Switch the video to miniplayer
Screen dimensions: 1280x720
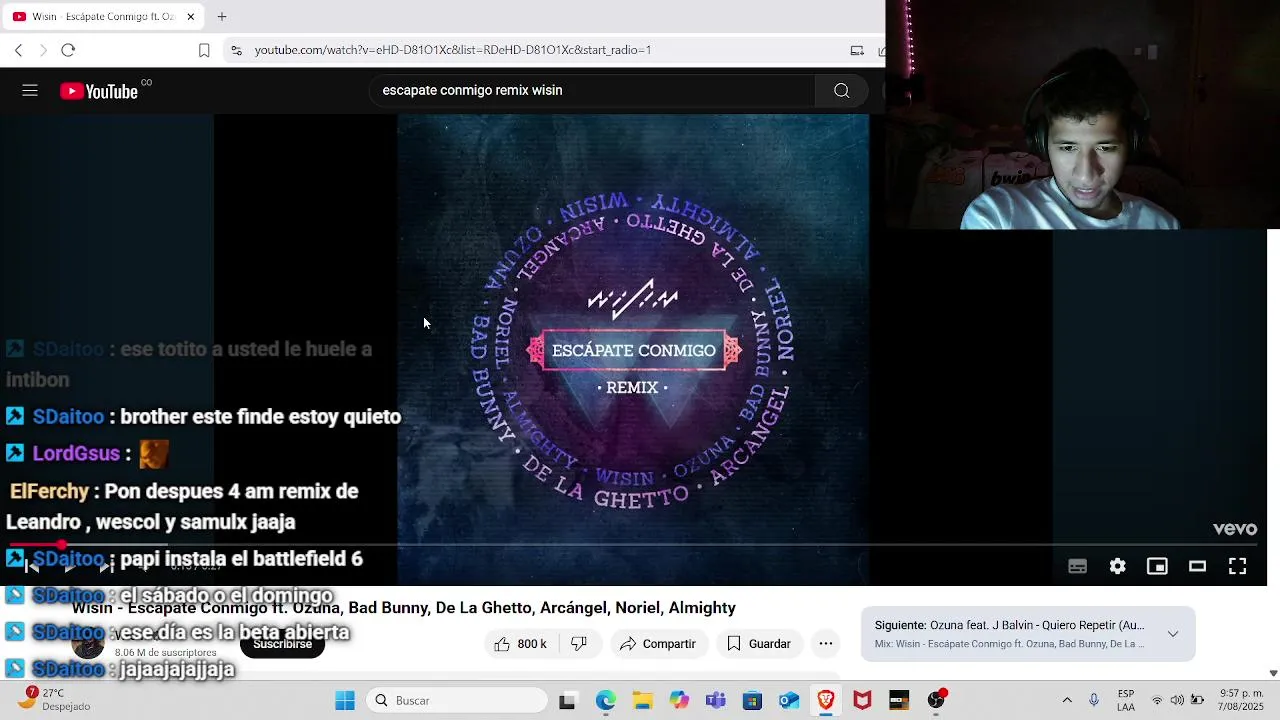pyautogui.click(x=1157, y=567)
